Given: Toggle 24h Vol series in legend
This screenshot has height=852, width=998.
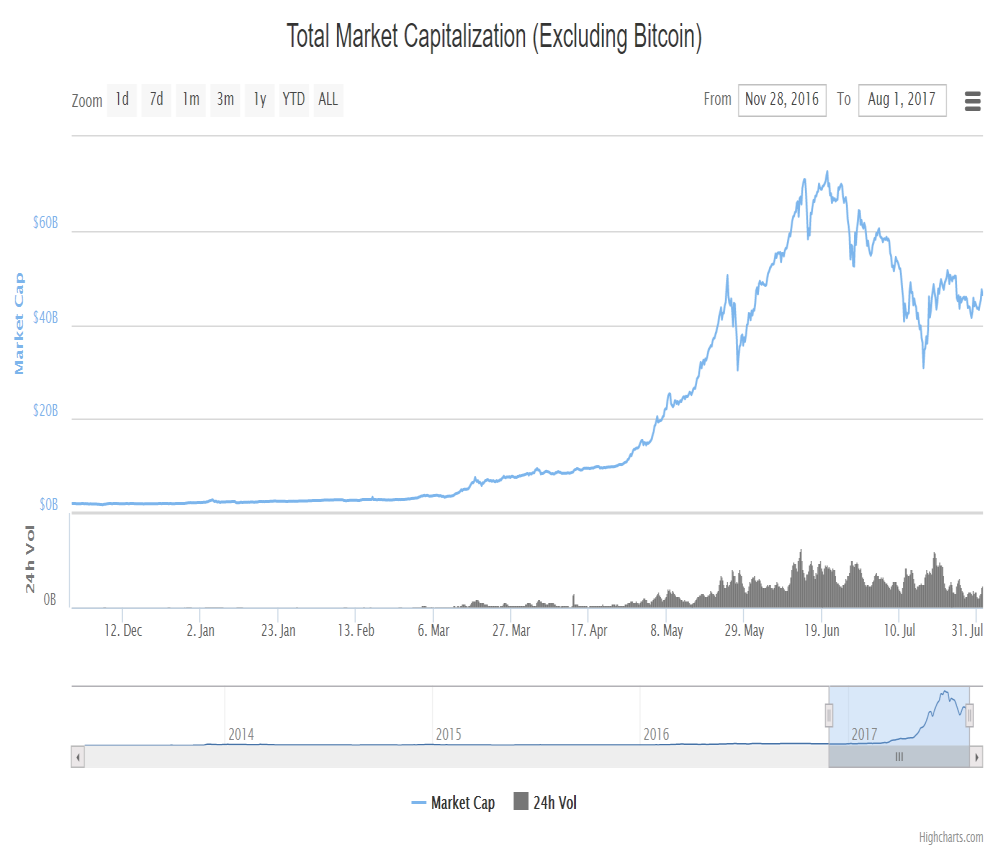Looking at the screenshot, I should click(545, 802).
